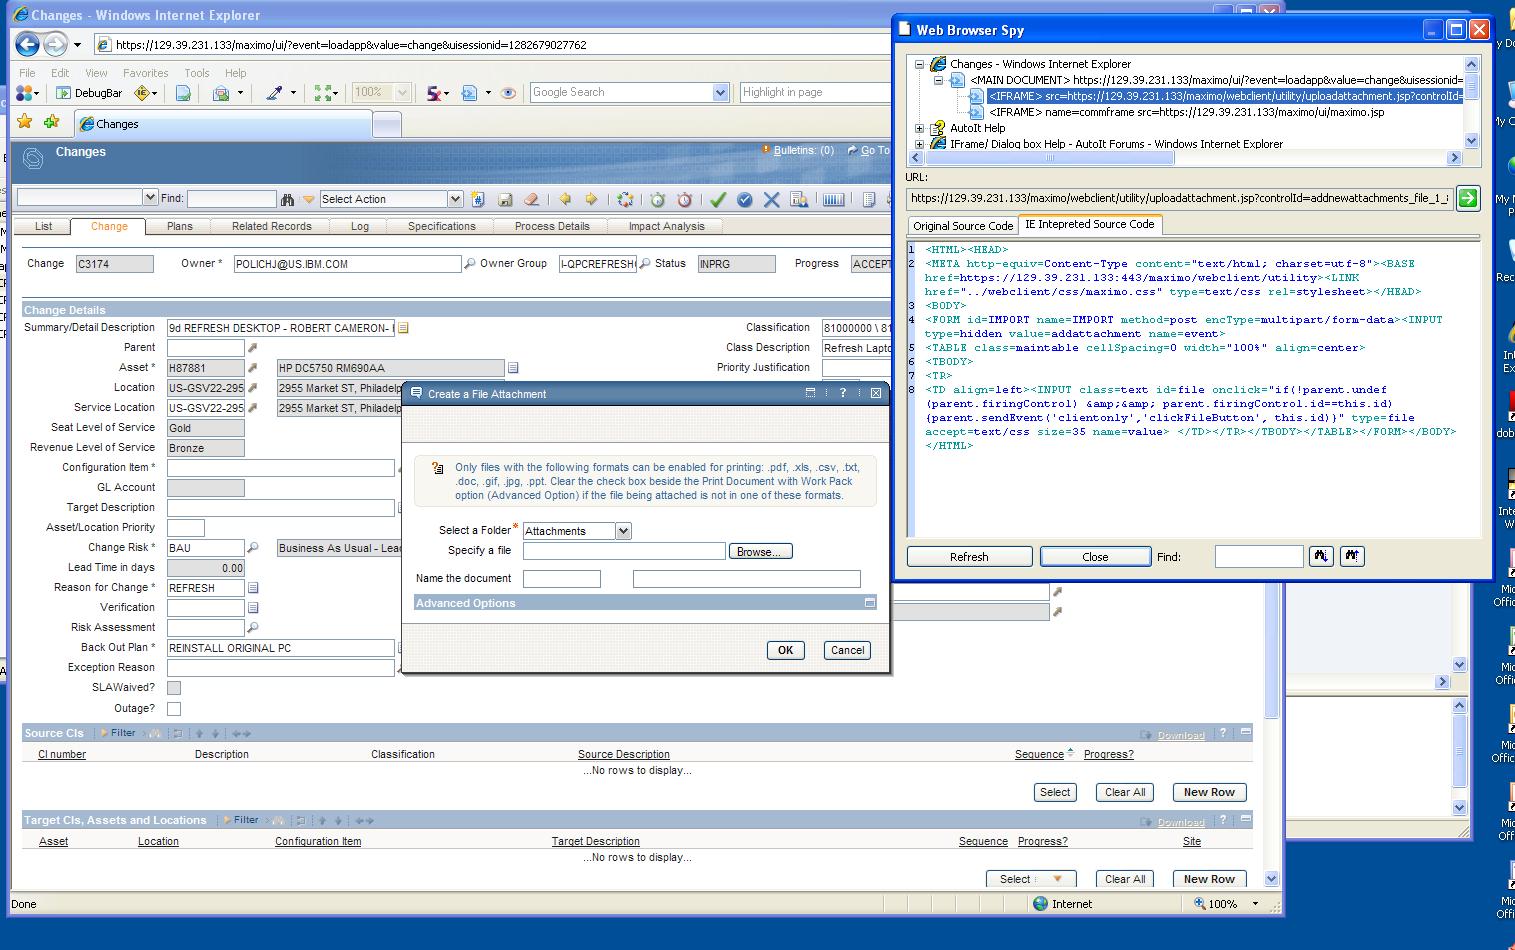This screenshot has height=950, width=1515.
Task: Open the Select Action dropdown
Action: coord(455,199)
